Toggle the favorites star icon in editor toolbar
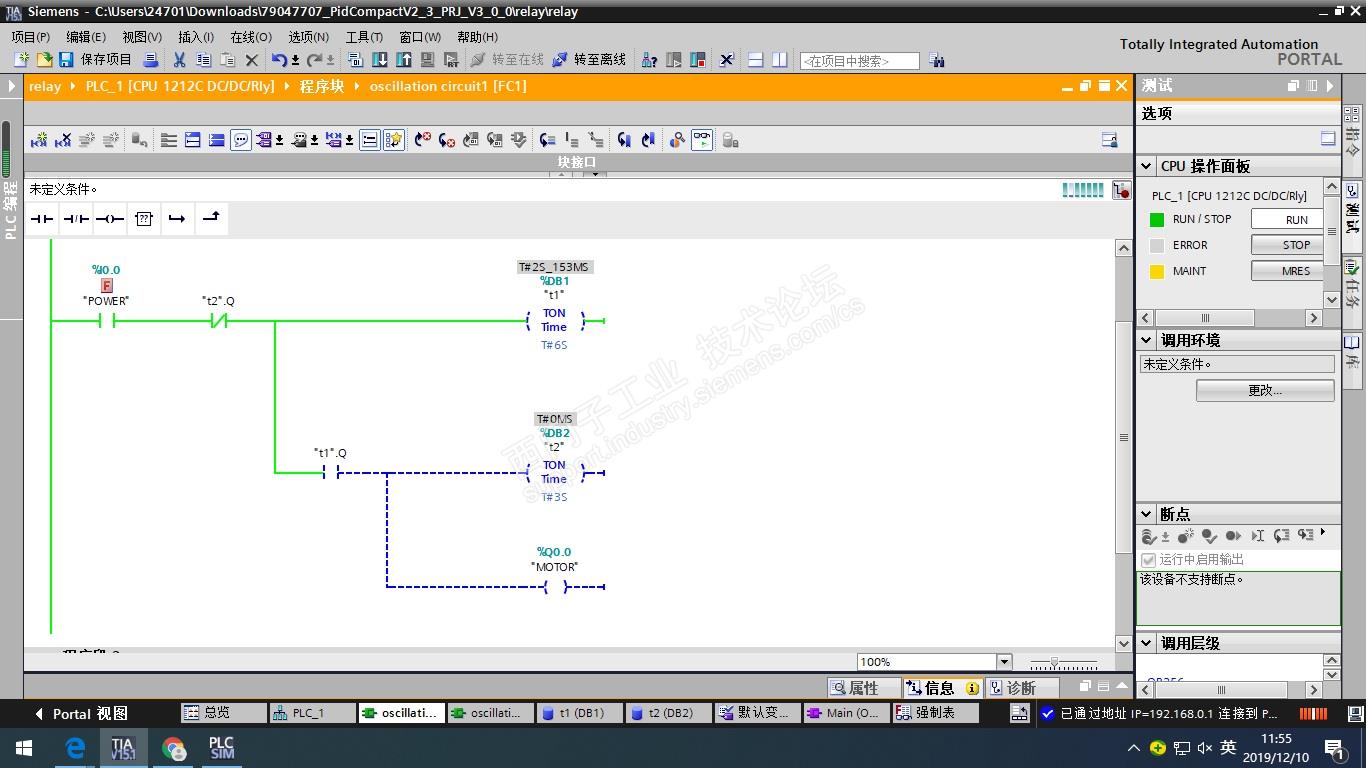1366x768 pixels. click(394, 140)
